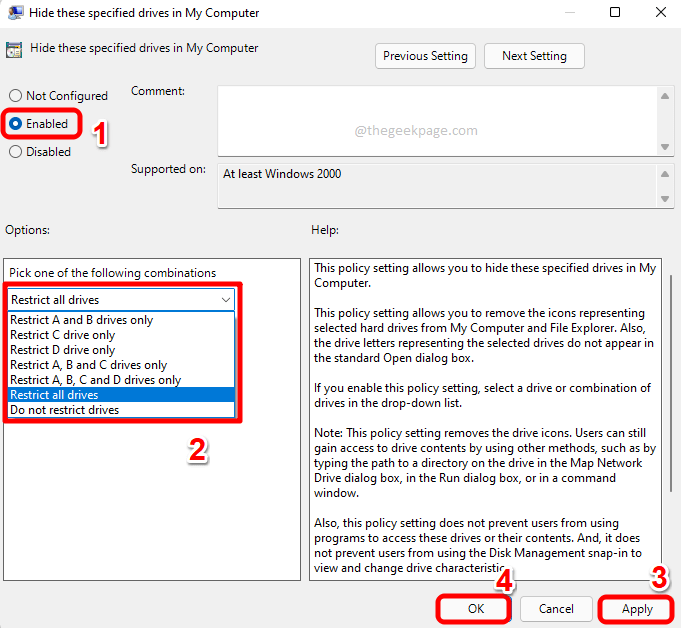Choose Do not restrict drives option
Image resolution: width=681 pixels, height=628 pixels.
pos(64,410)
